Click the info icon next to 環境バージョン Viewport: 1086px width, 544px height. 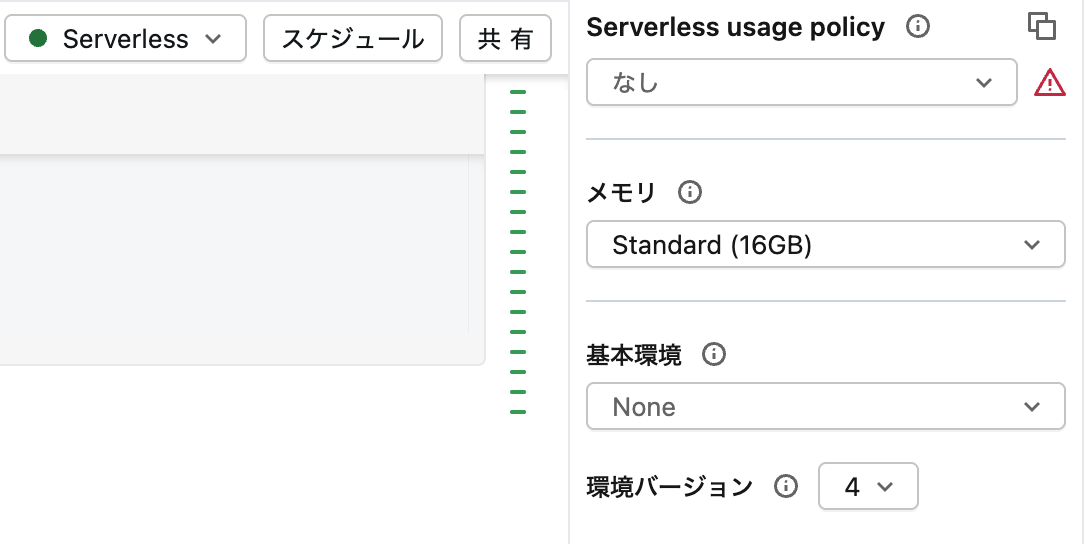pos(785,486)
